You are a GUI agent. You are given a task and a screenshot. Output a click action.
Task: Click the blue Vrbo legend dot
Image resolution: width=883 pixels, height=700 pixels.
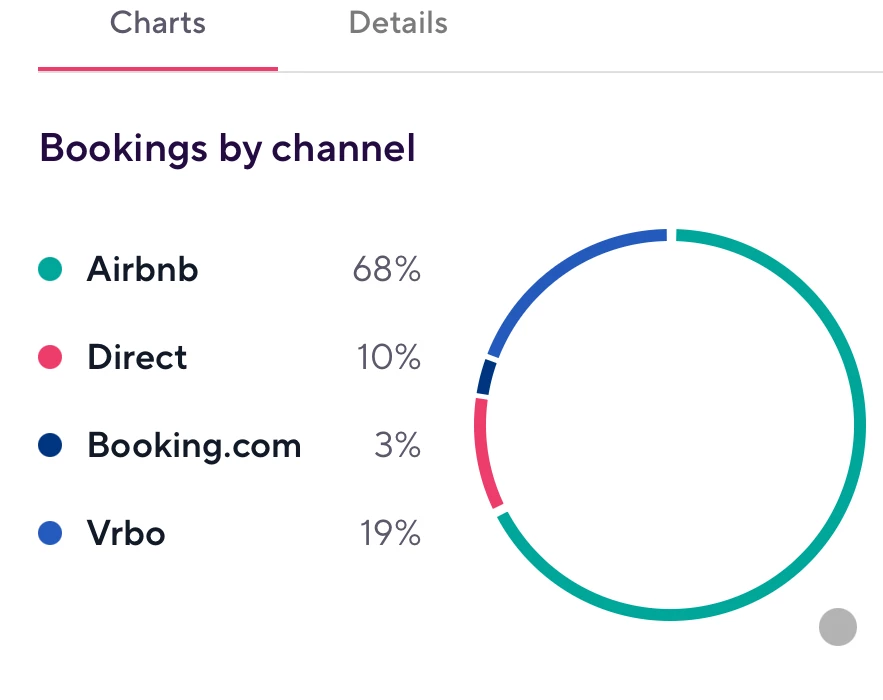coord(50,533)
